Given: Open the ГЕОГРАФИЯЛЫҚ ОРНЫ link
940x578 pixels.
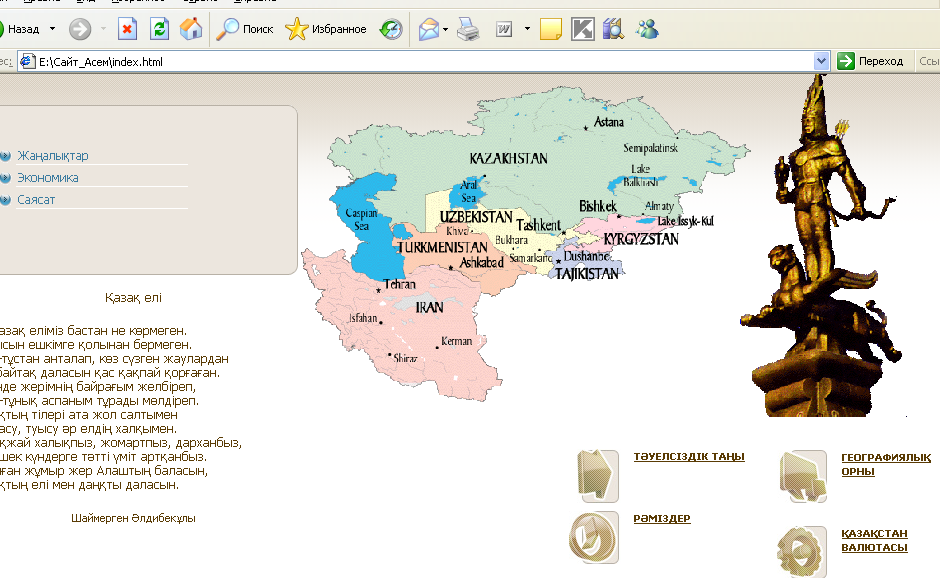Looking at the screenshot, I should click(886, 464).
